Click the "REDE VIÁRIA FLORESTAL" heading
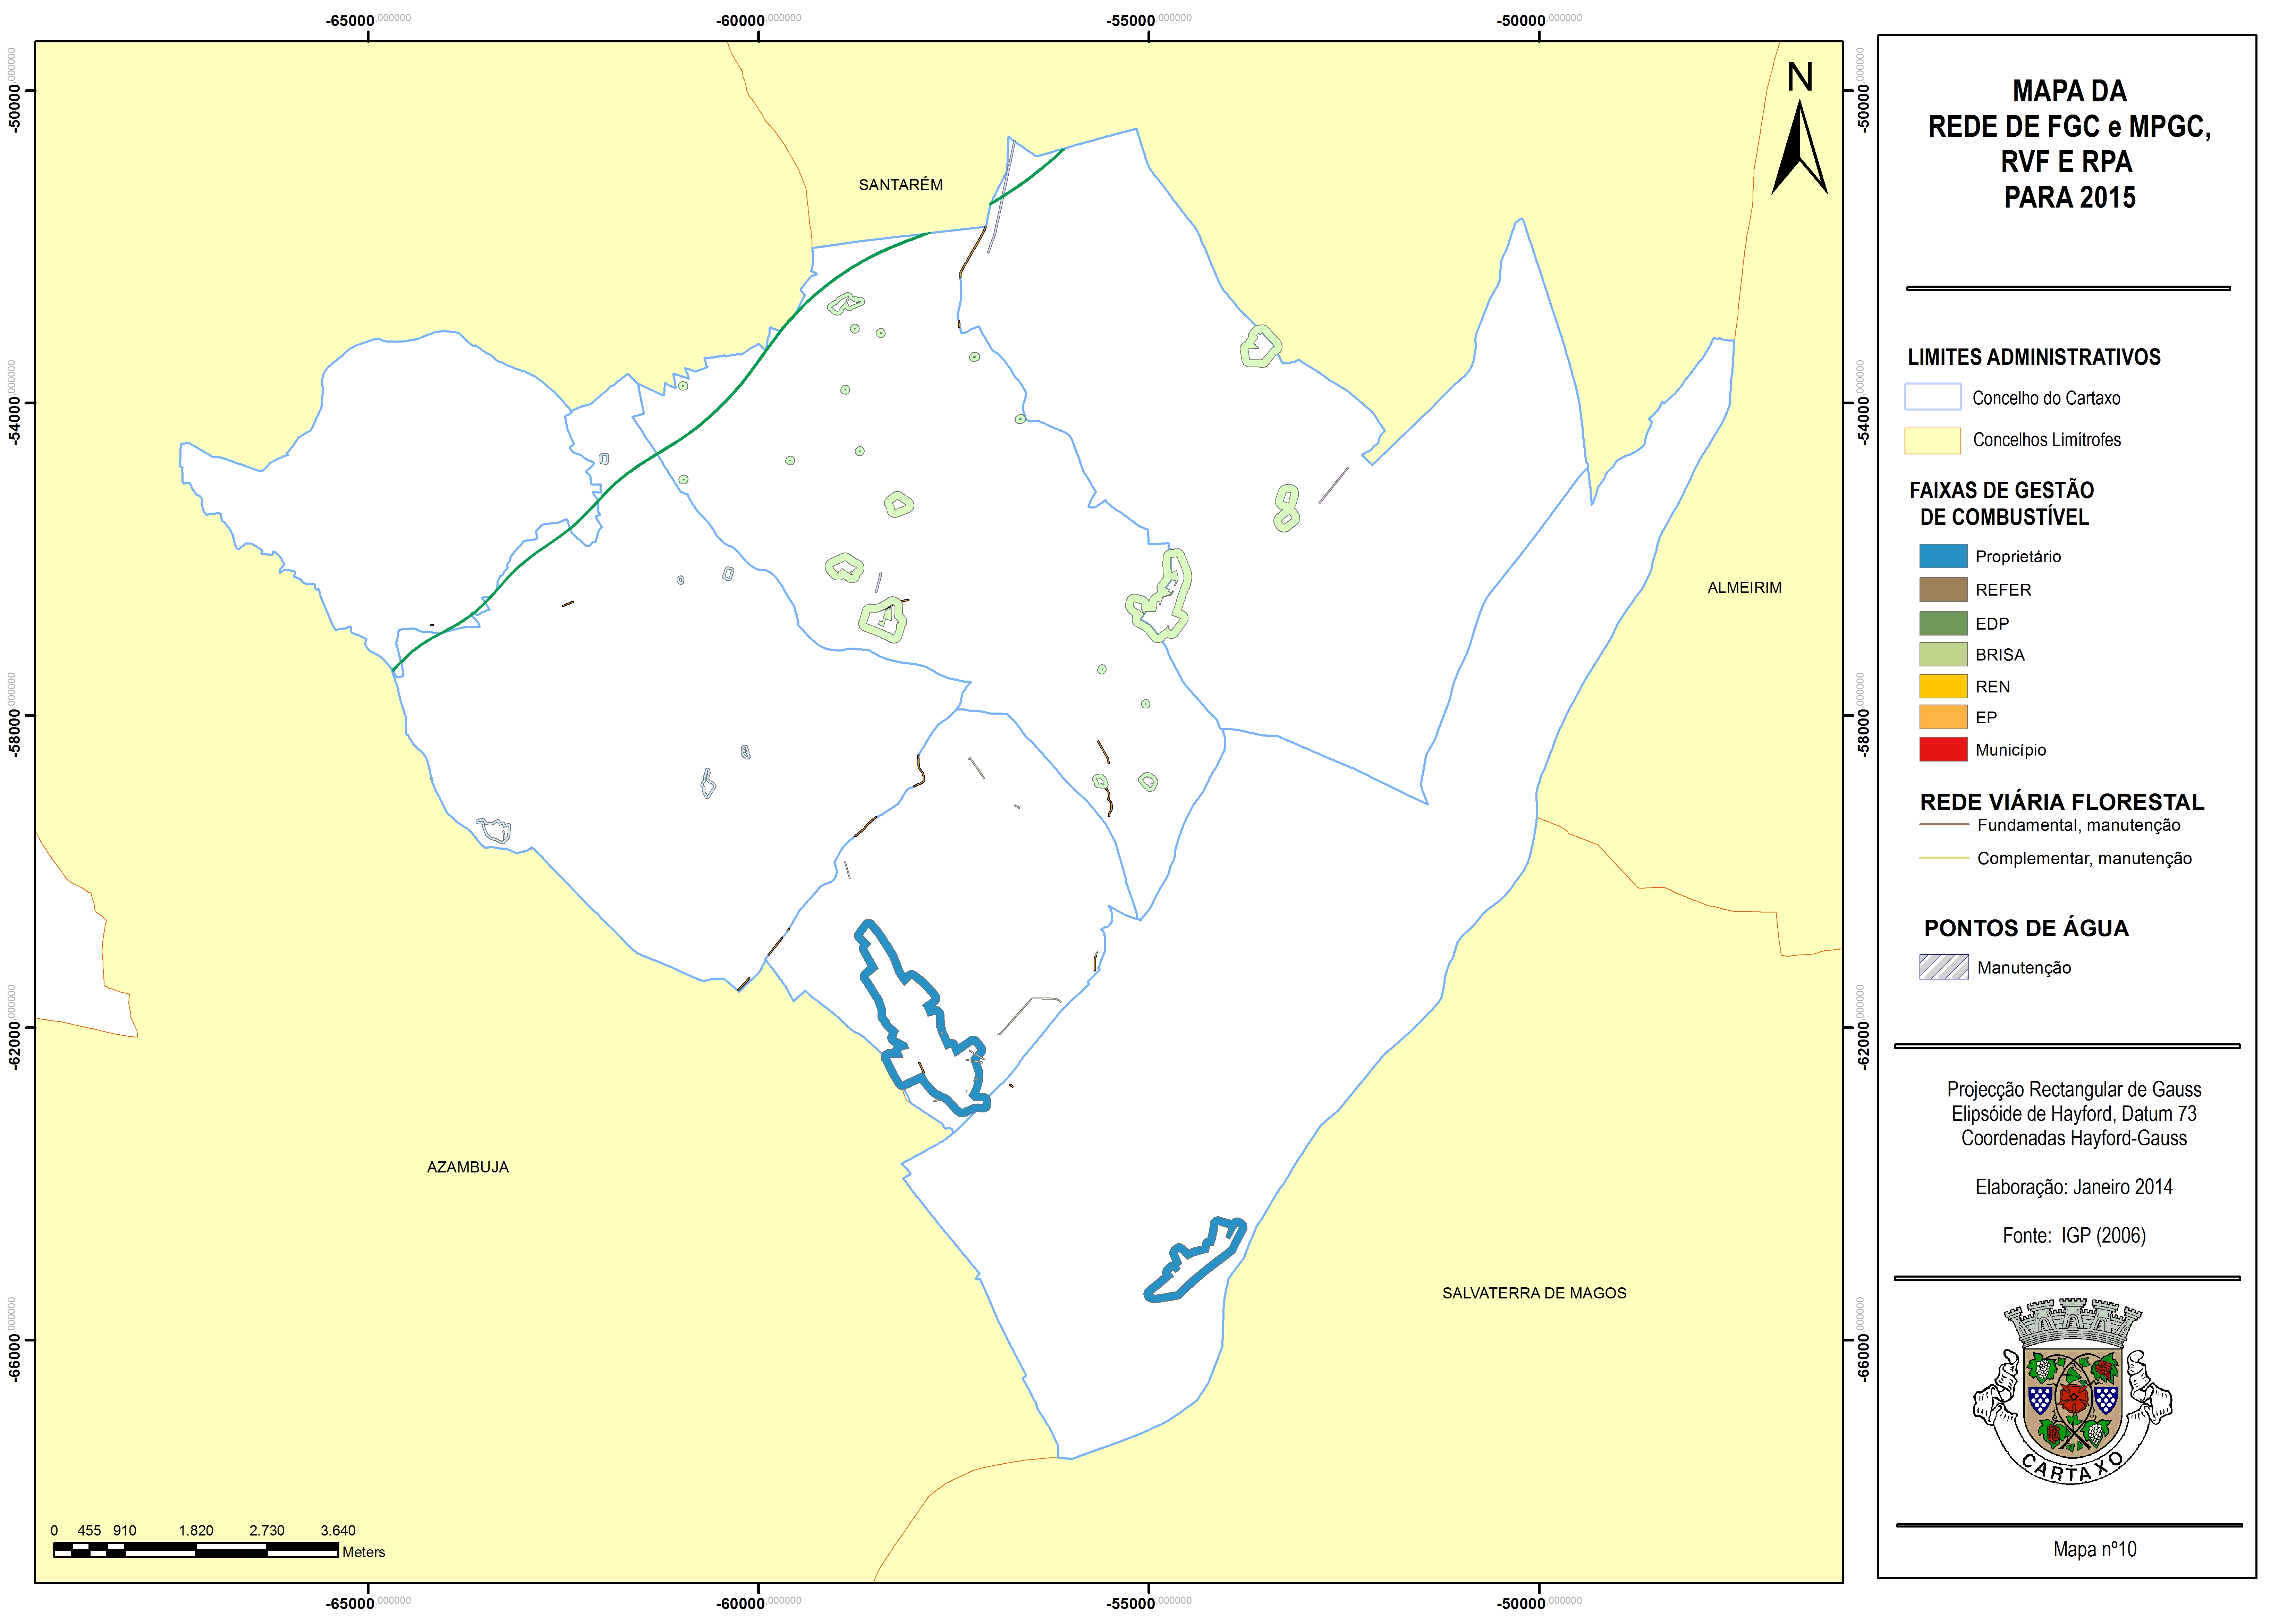2296x1624 pixels. pos(2062,802)
